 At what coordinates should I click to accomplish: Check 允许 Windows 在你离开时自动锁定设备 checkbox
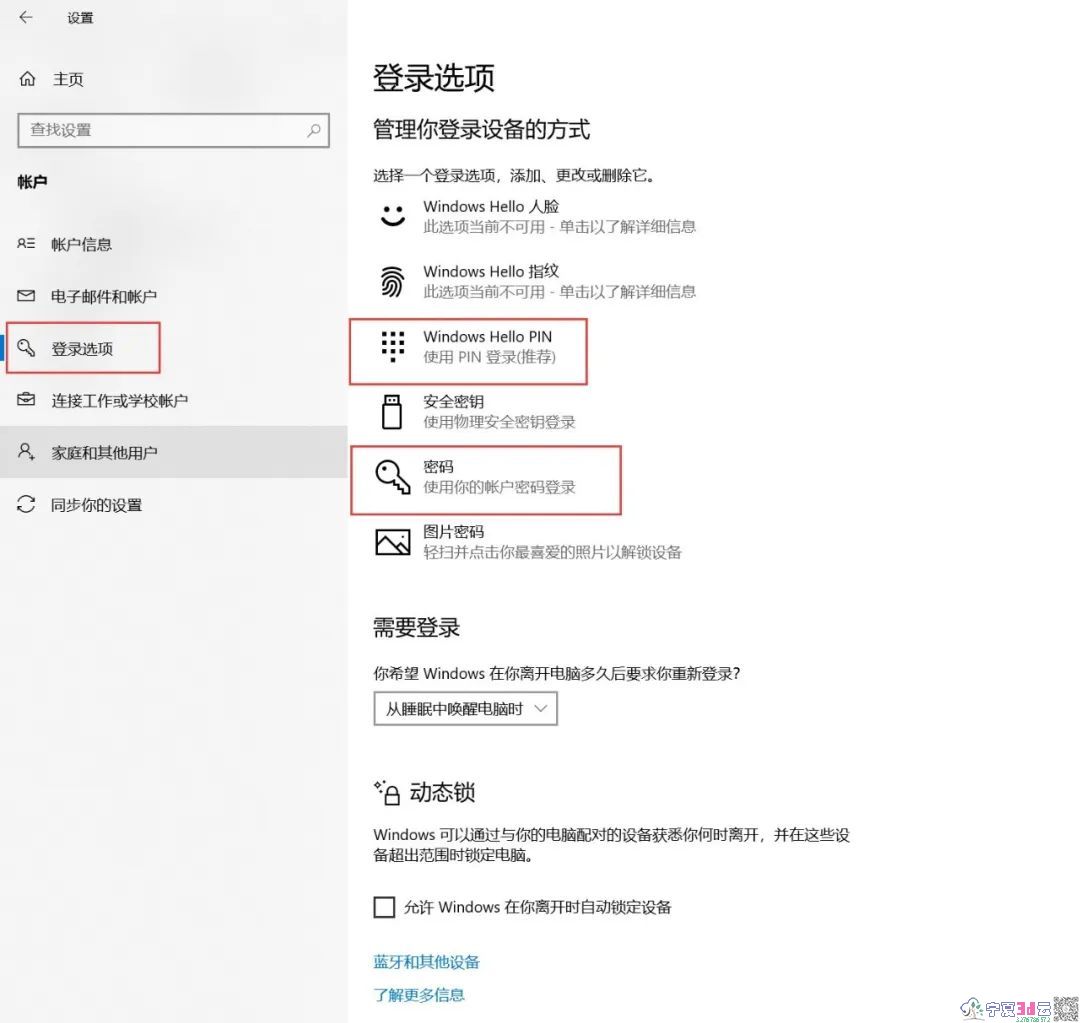tap(384, 907)
